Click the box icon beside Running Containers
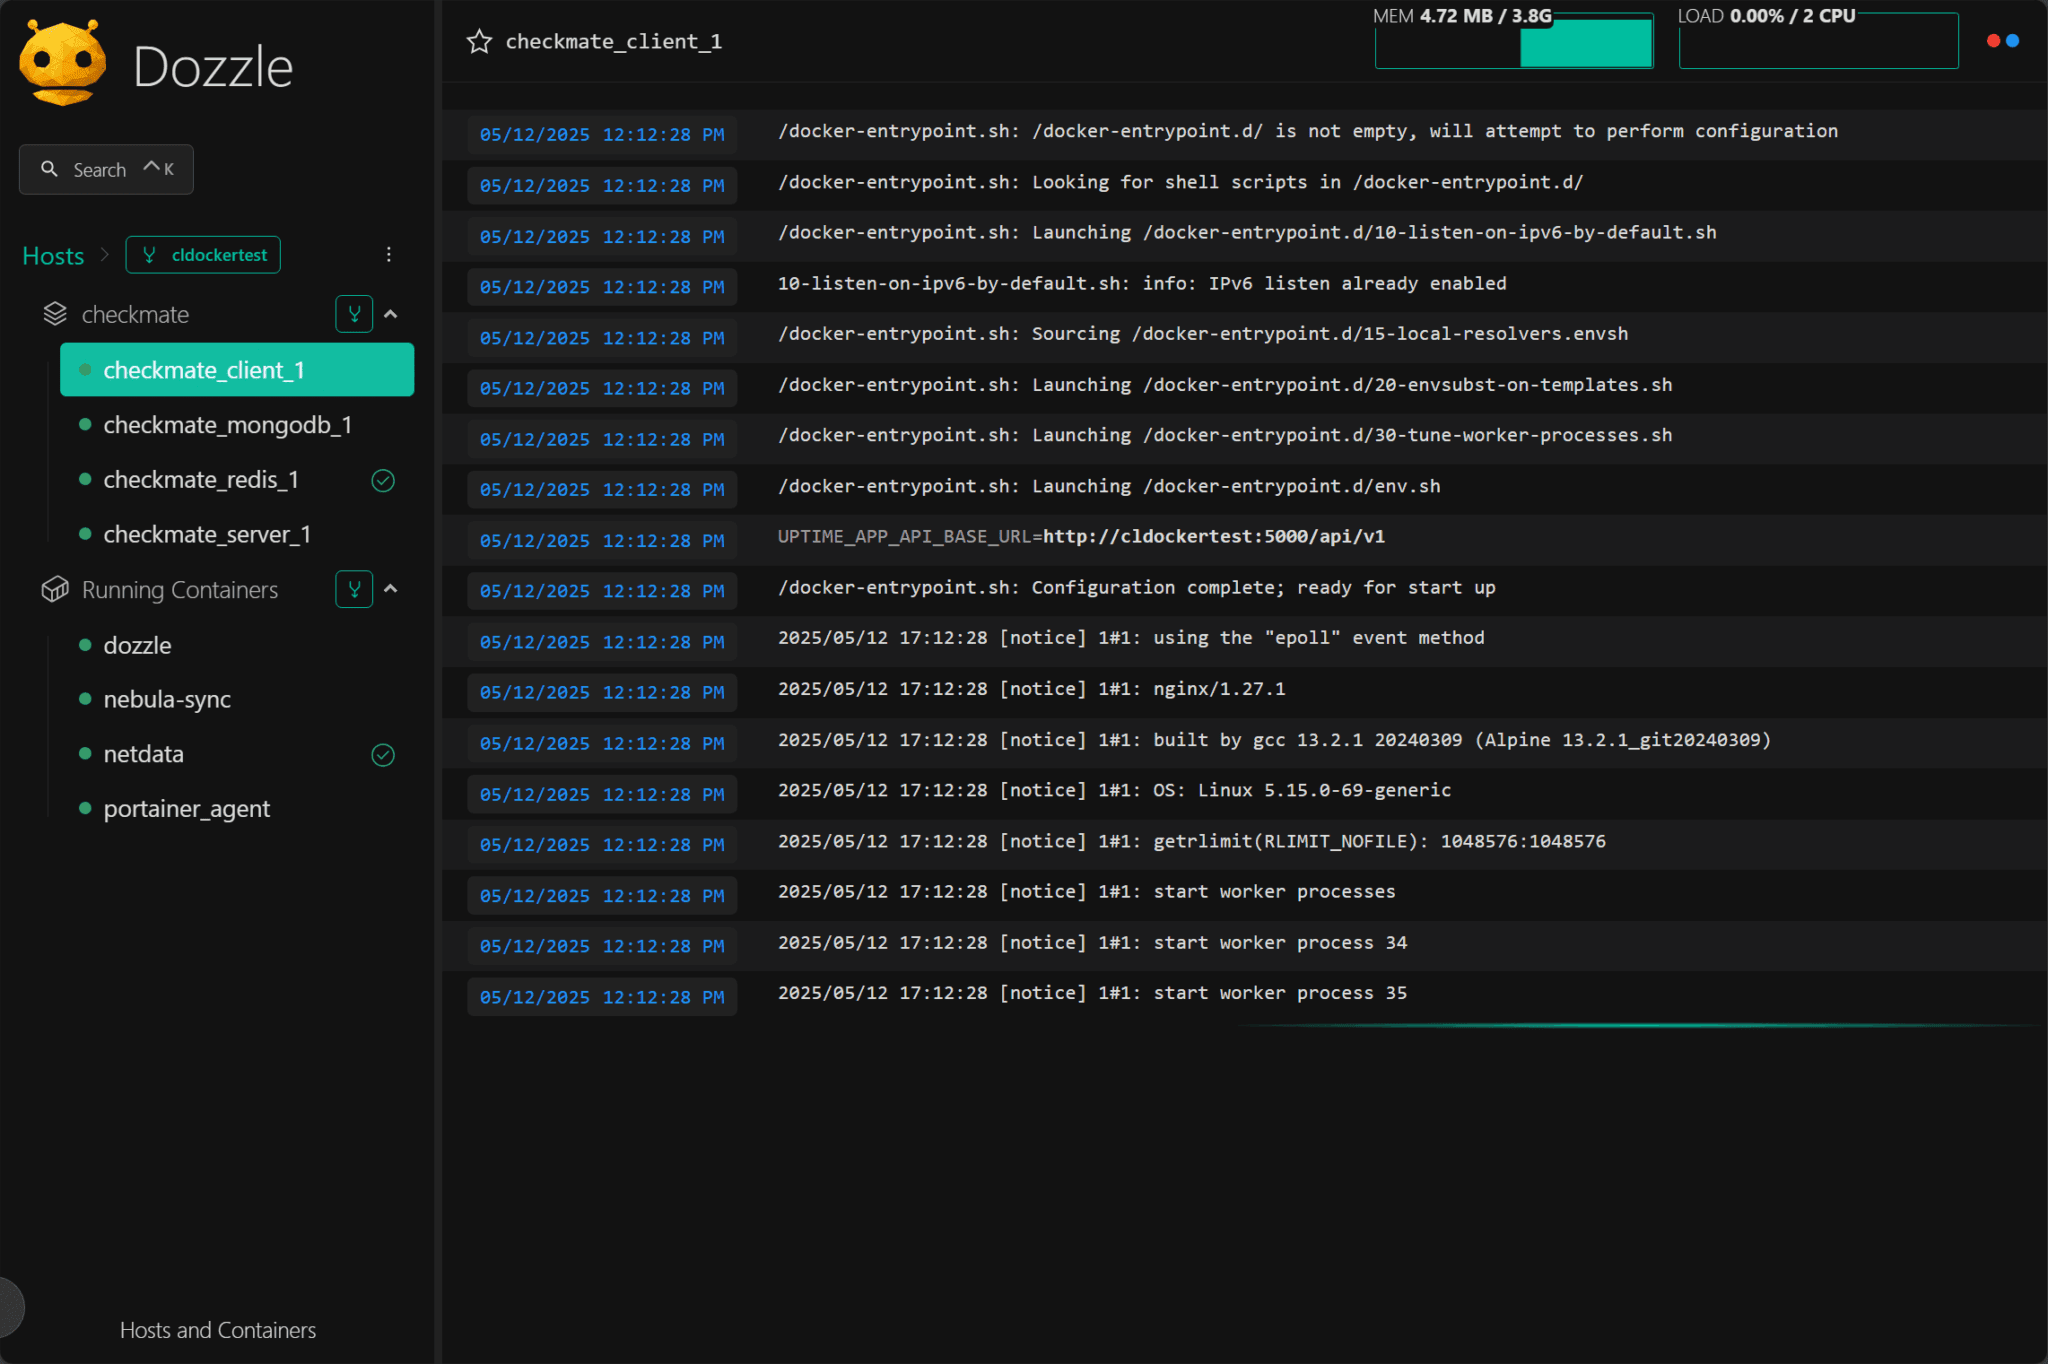The height and width of the screenshot is (1364, 2048). 55,589
